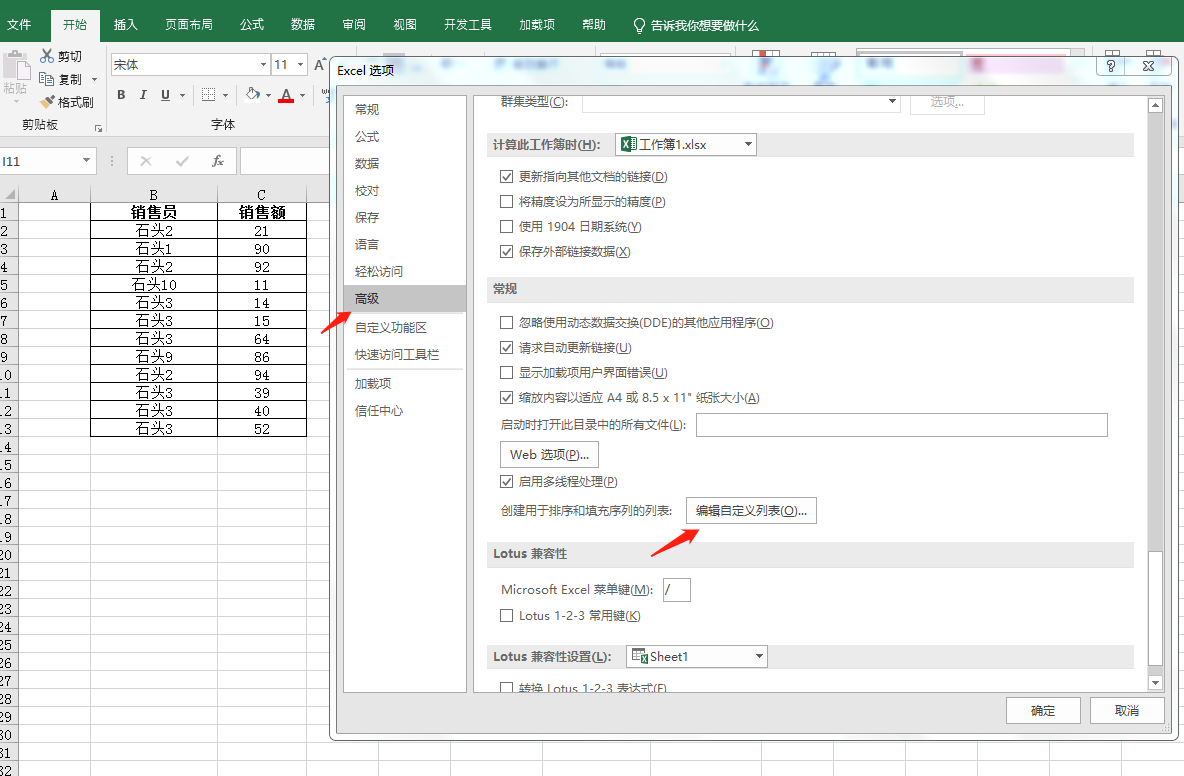
Task: Click the options dialog scroll-up arrow
Action: tap(1155, 106)
